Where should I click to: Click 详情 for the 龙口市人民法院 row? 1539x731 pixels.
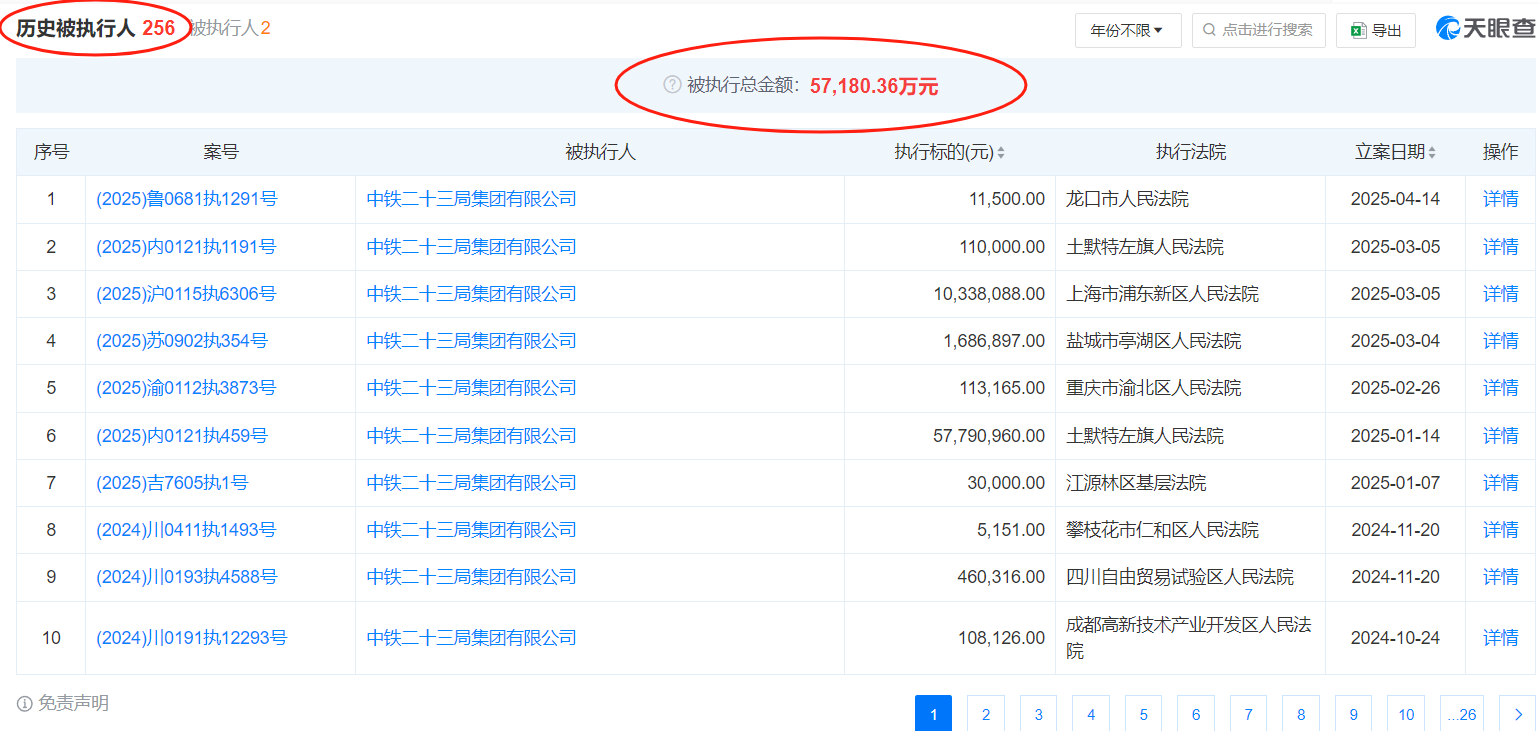(x=1500, y=199)
